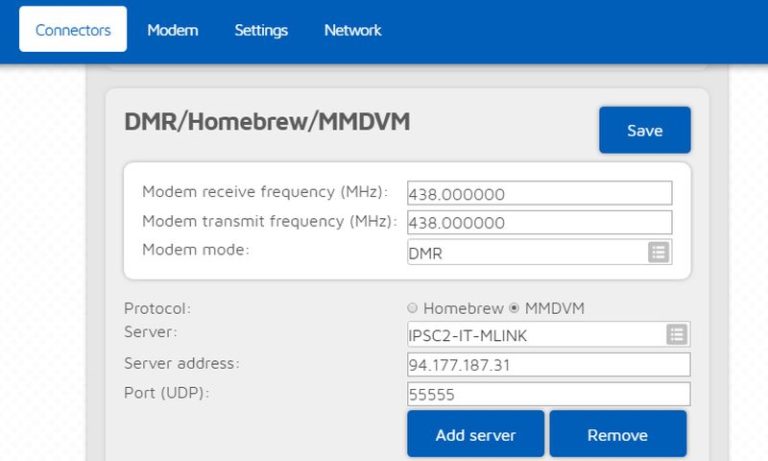Click the Modem receive frequency field

click(x=539, y=194)
